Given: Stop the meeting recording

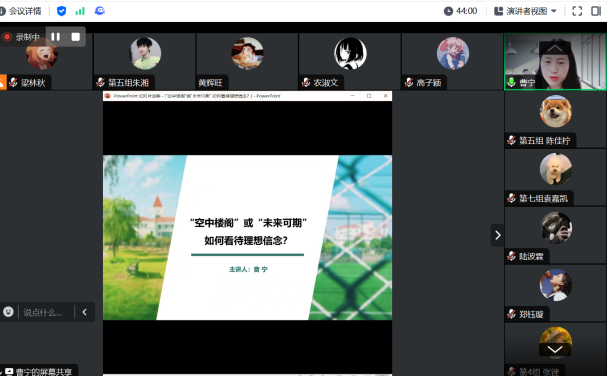Looking at the screenshot, I should coord(75,37).
